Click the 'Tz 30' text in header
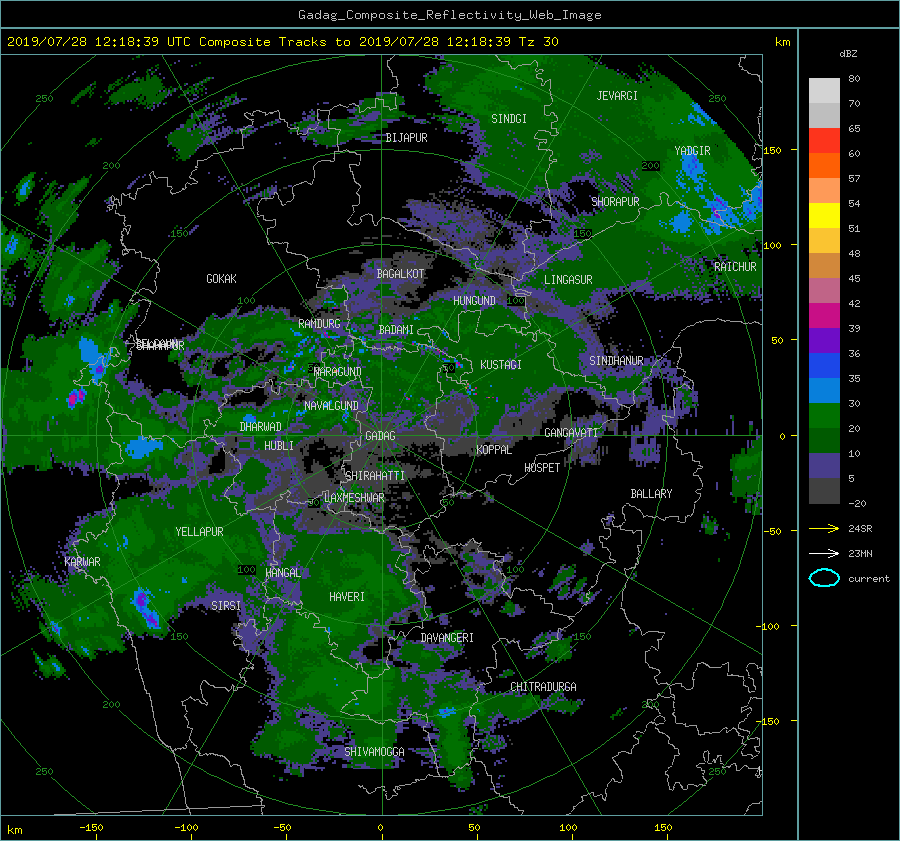 538,42
